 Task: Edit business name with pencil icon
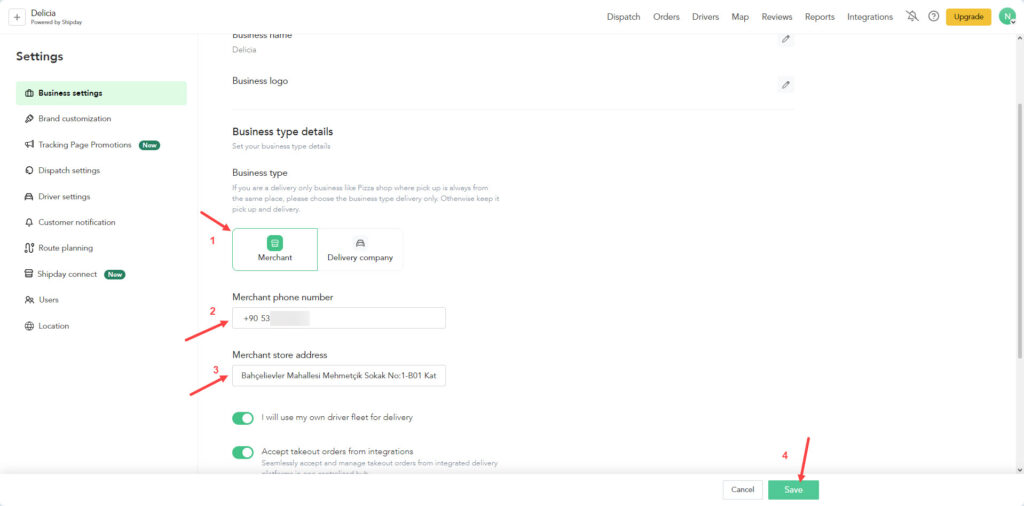[786, 39]
